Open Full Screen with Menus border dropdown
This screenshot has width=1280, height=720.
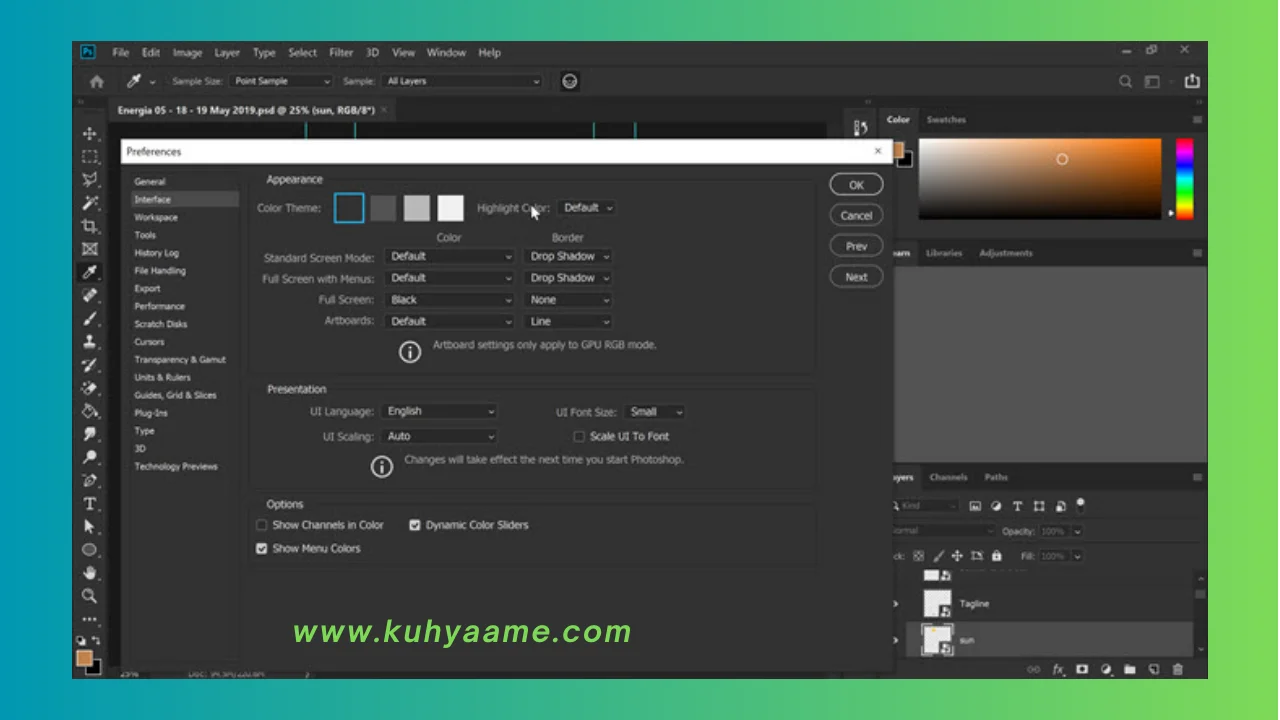(x=568, y=278)
